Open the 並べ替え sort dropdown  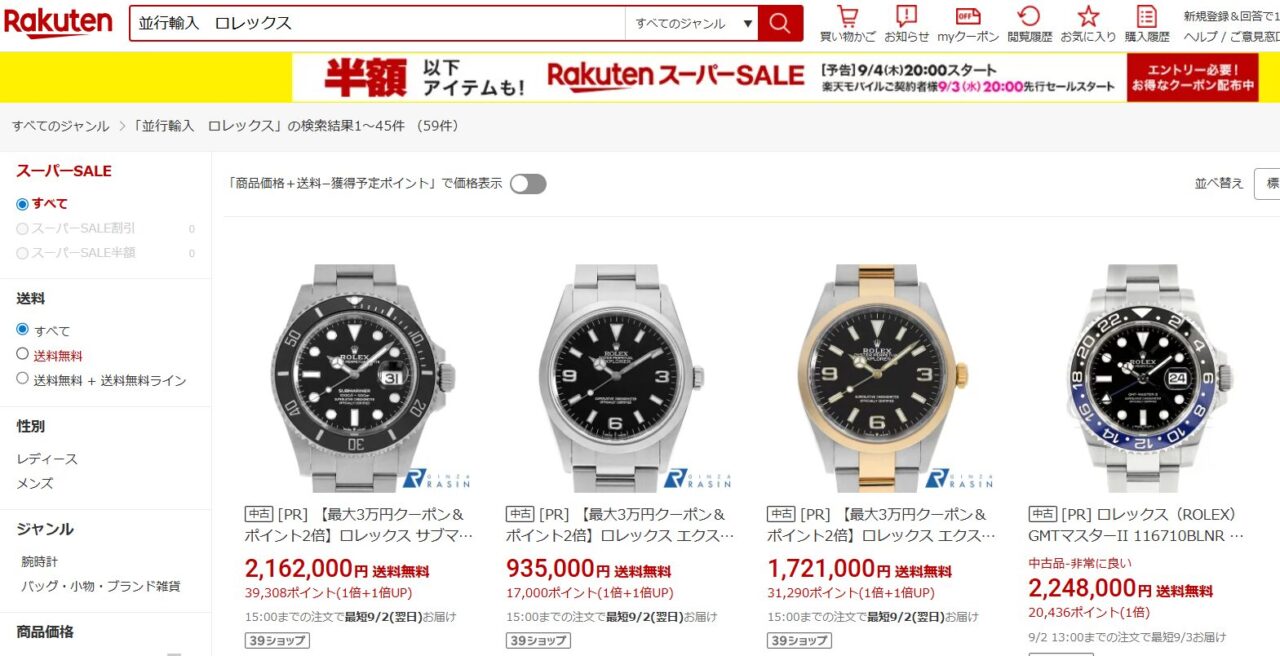point(1267,184)
